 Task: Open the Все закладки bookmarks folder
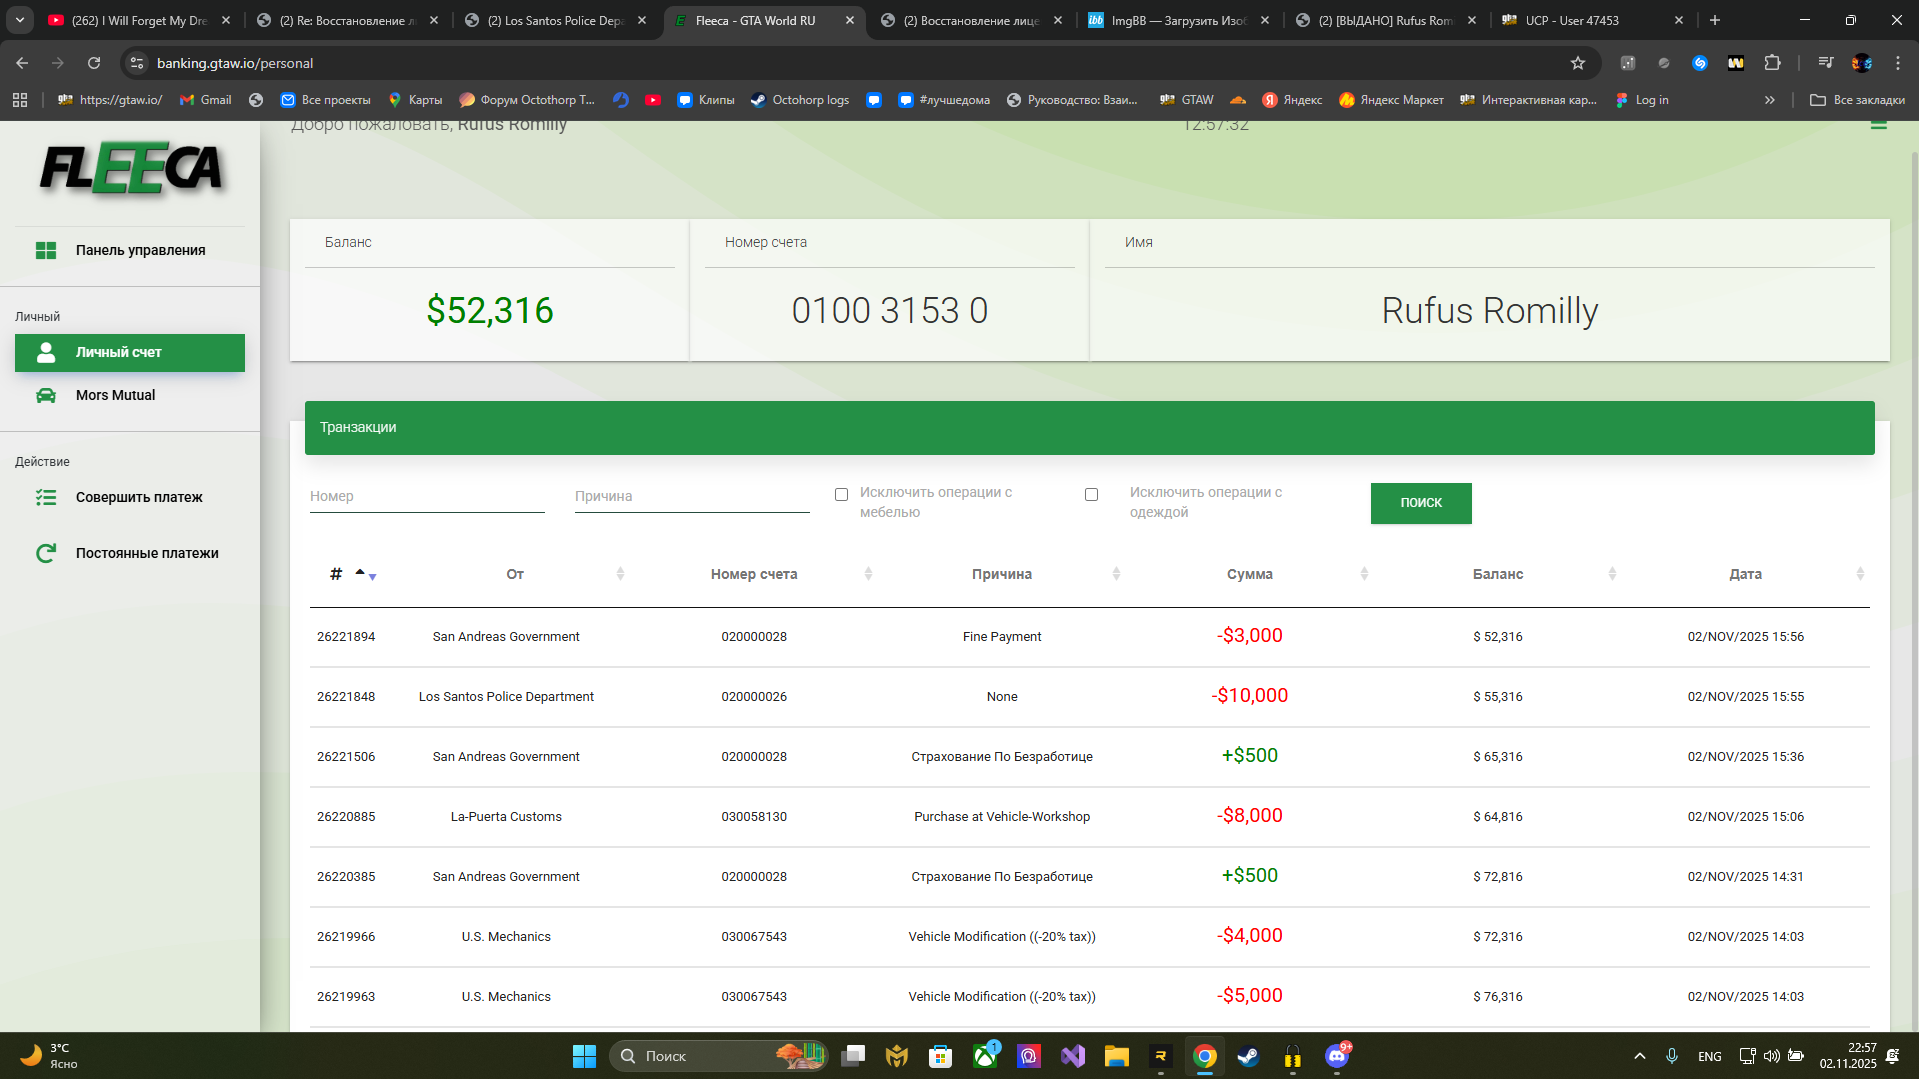pos(1857,100)
